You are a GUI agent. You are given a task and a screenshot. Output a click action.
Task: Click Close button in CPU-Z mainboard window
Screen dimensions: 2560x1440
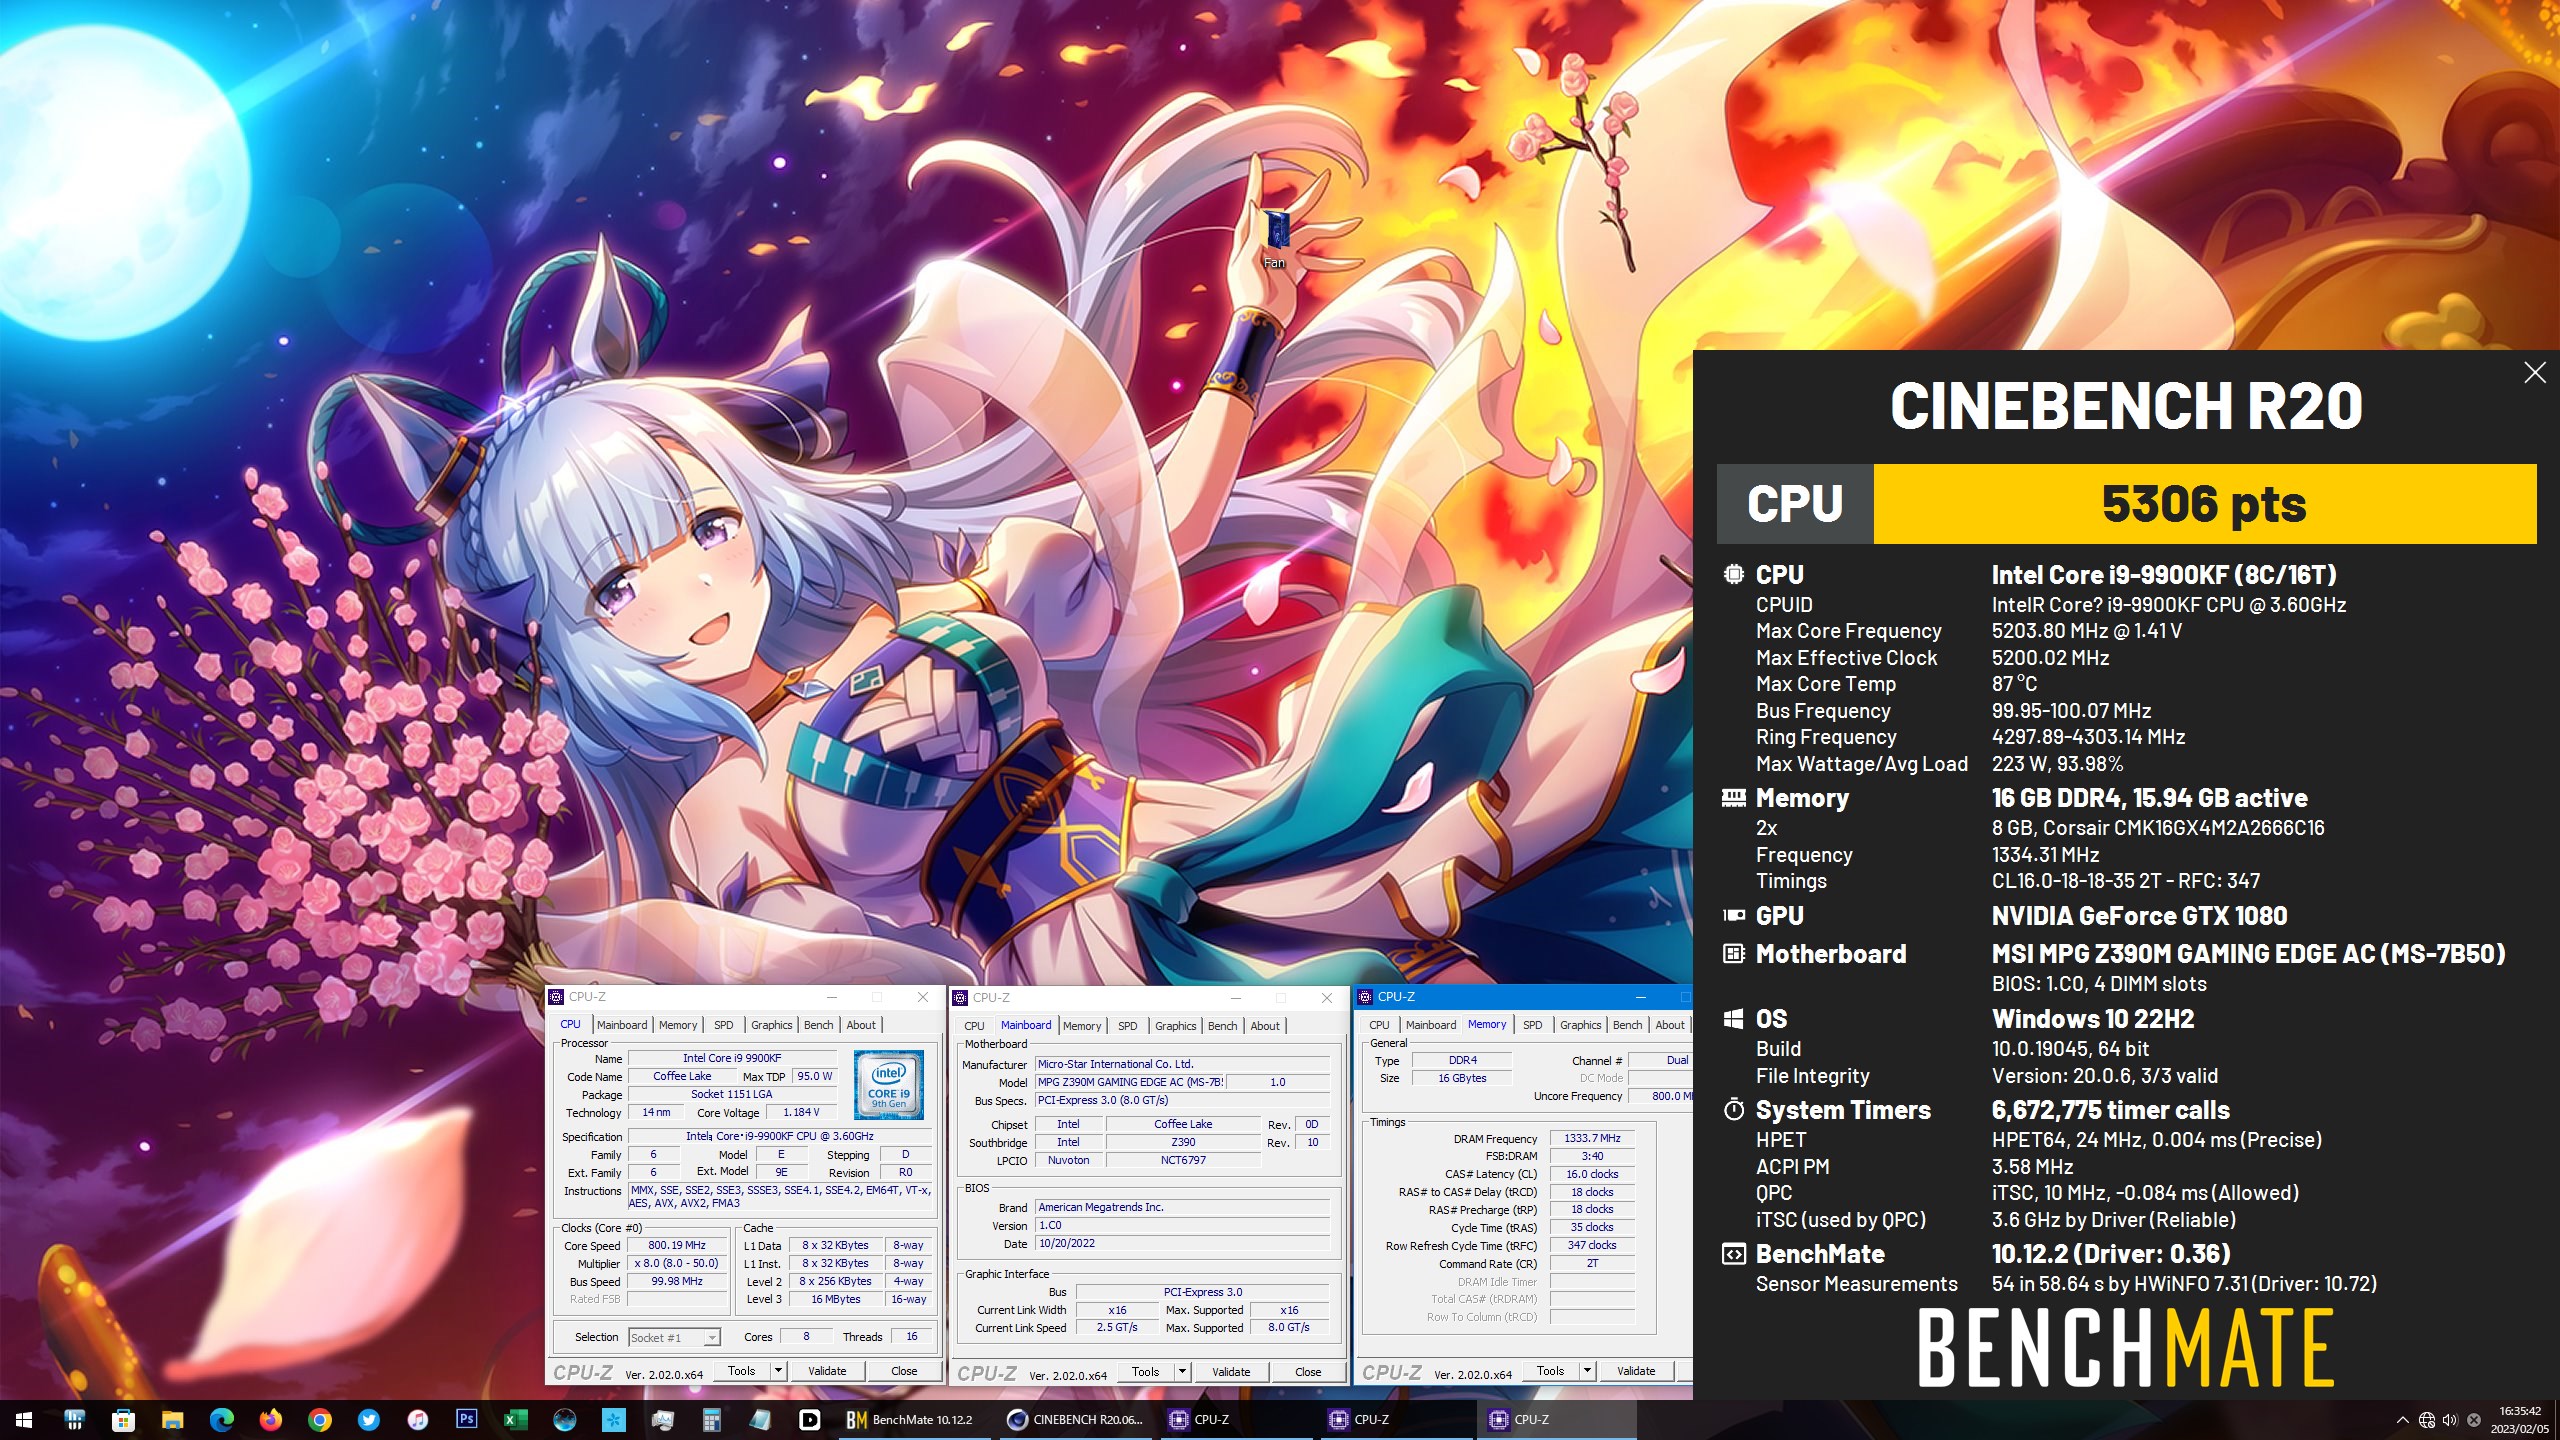[1308, 1372]
